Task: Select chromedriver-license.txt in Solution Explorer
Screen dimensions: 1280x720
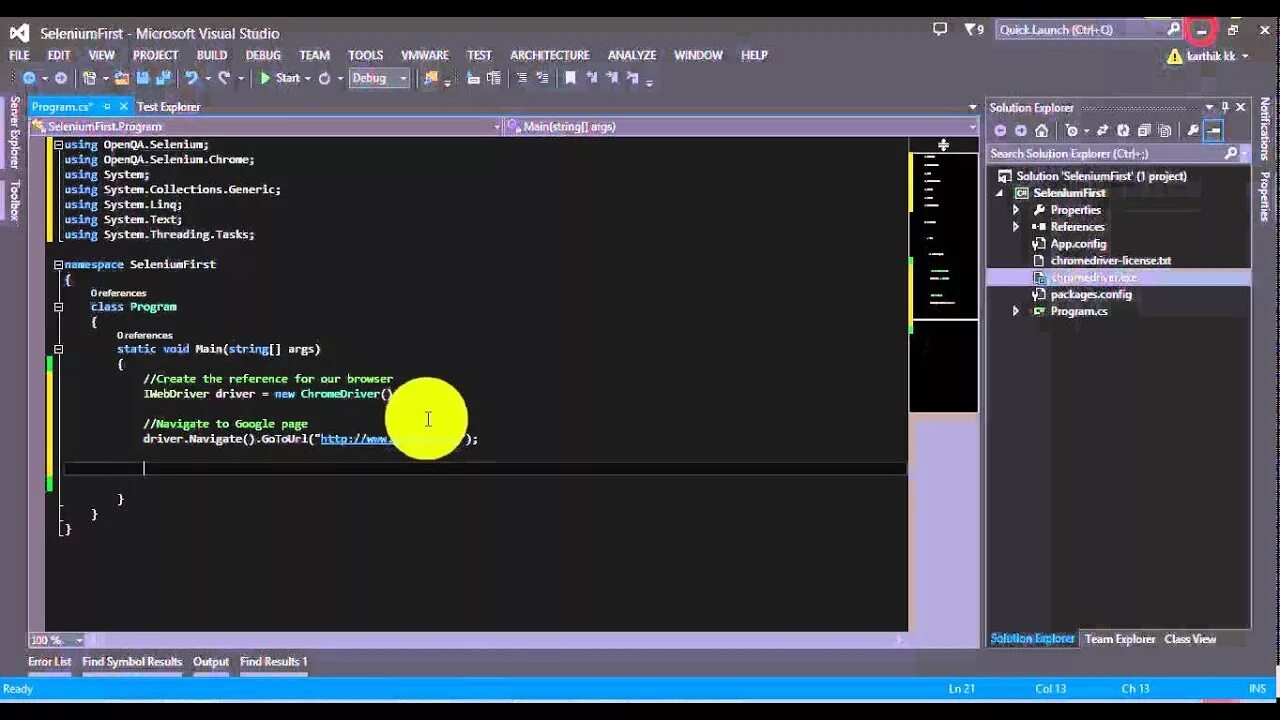Action: pyautogui.click(x=1110, y=260)
